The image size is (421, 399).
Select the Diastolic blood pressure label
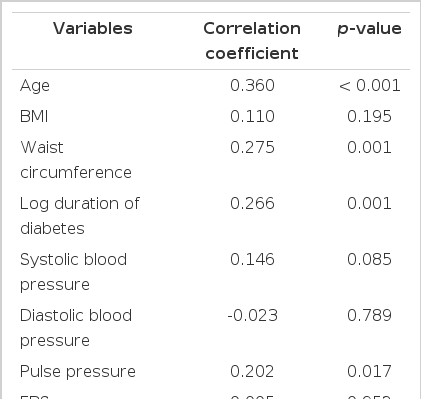[x=76, y=328]
